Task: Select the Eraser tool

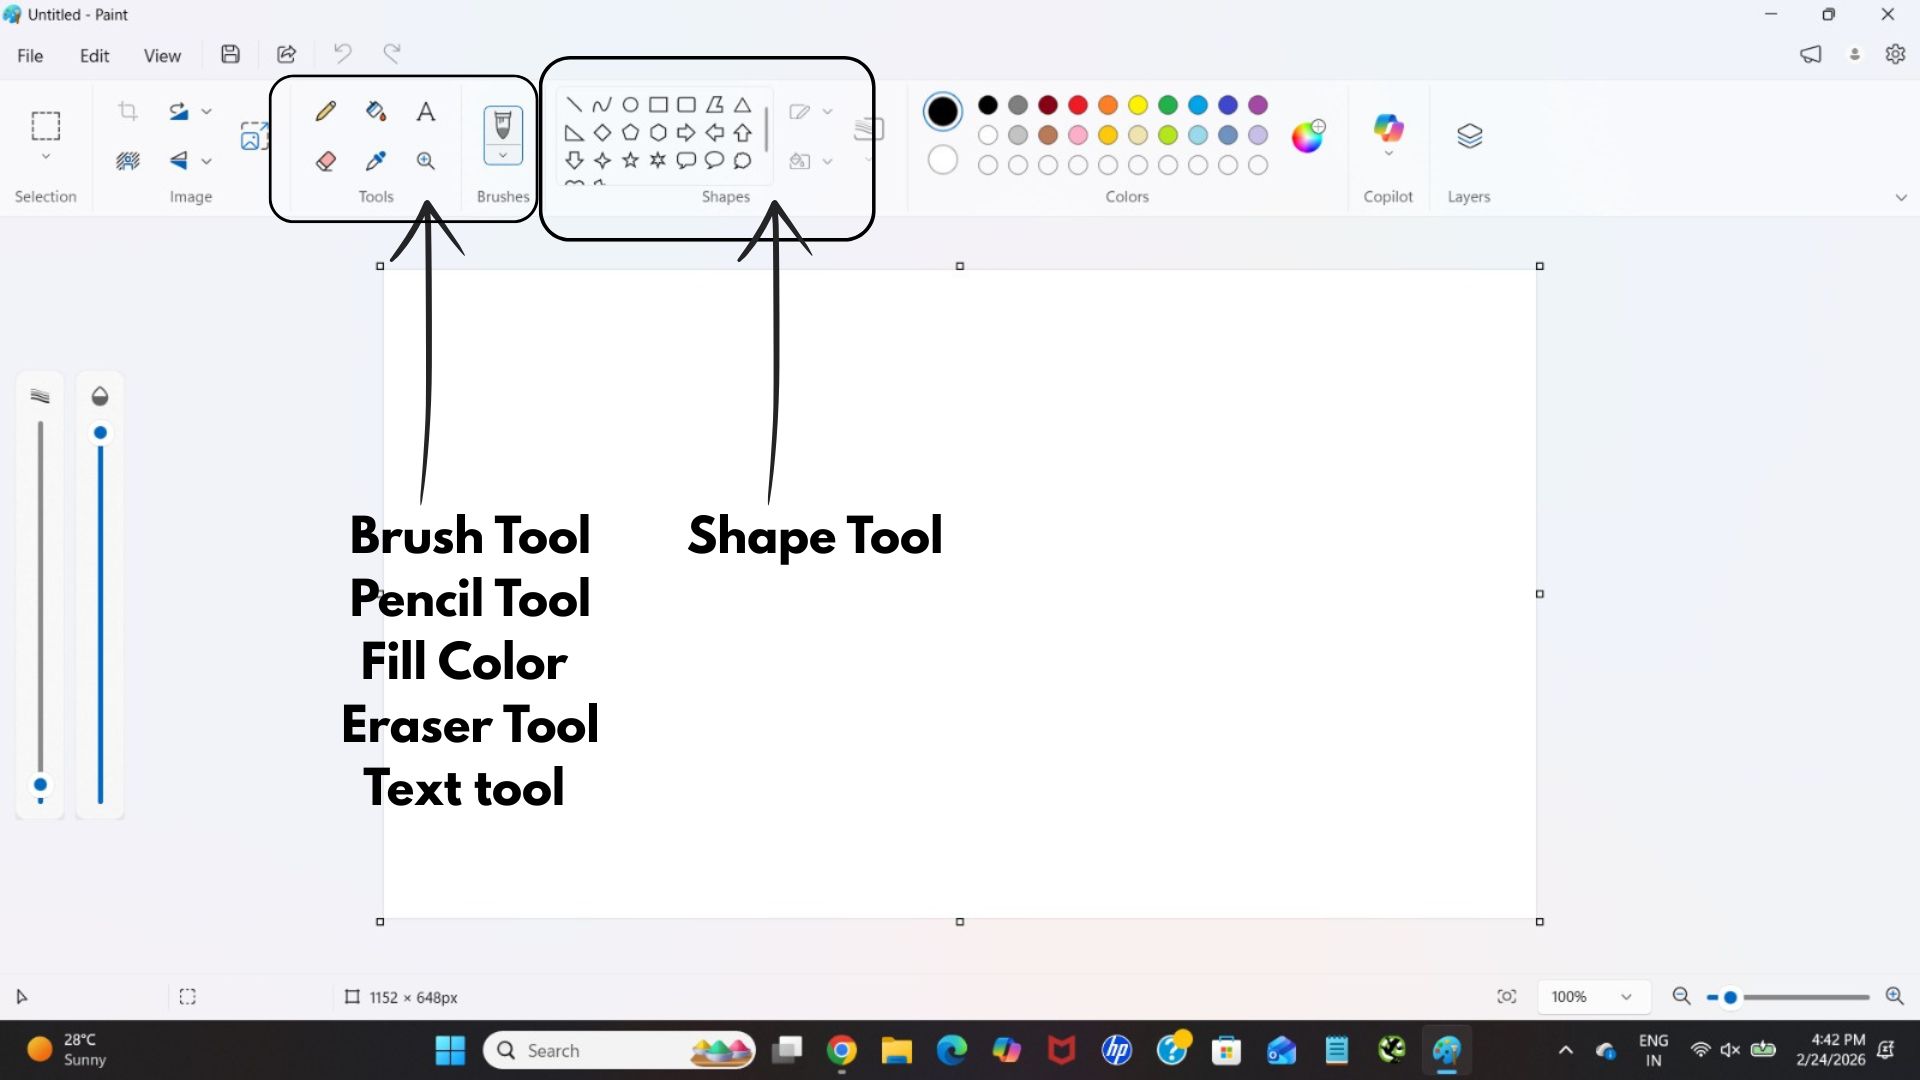Action: tap(325, 161)
